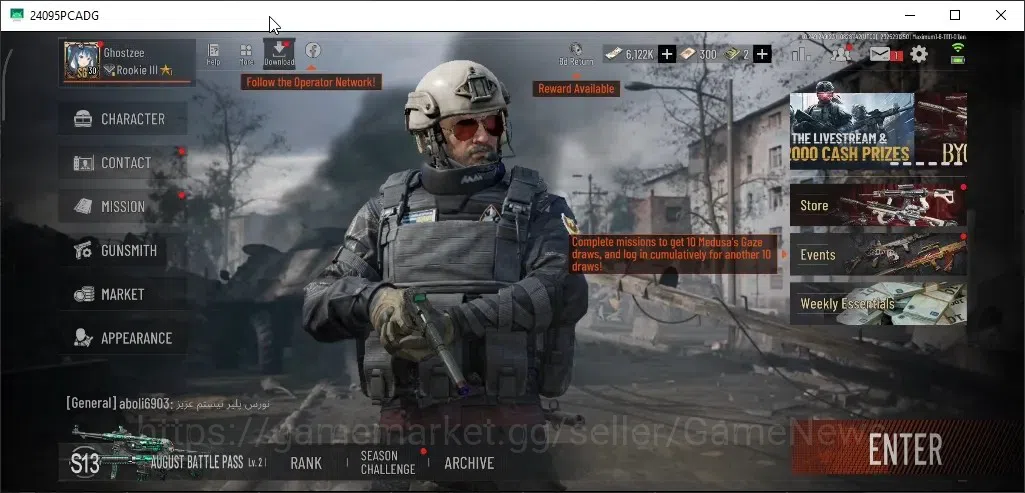Screen dimensions: 1025x493
Task: Open the CHARACTER menu
Action: point(123,119)
